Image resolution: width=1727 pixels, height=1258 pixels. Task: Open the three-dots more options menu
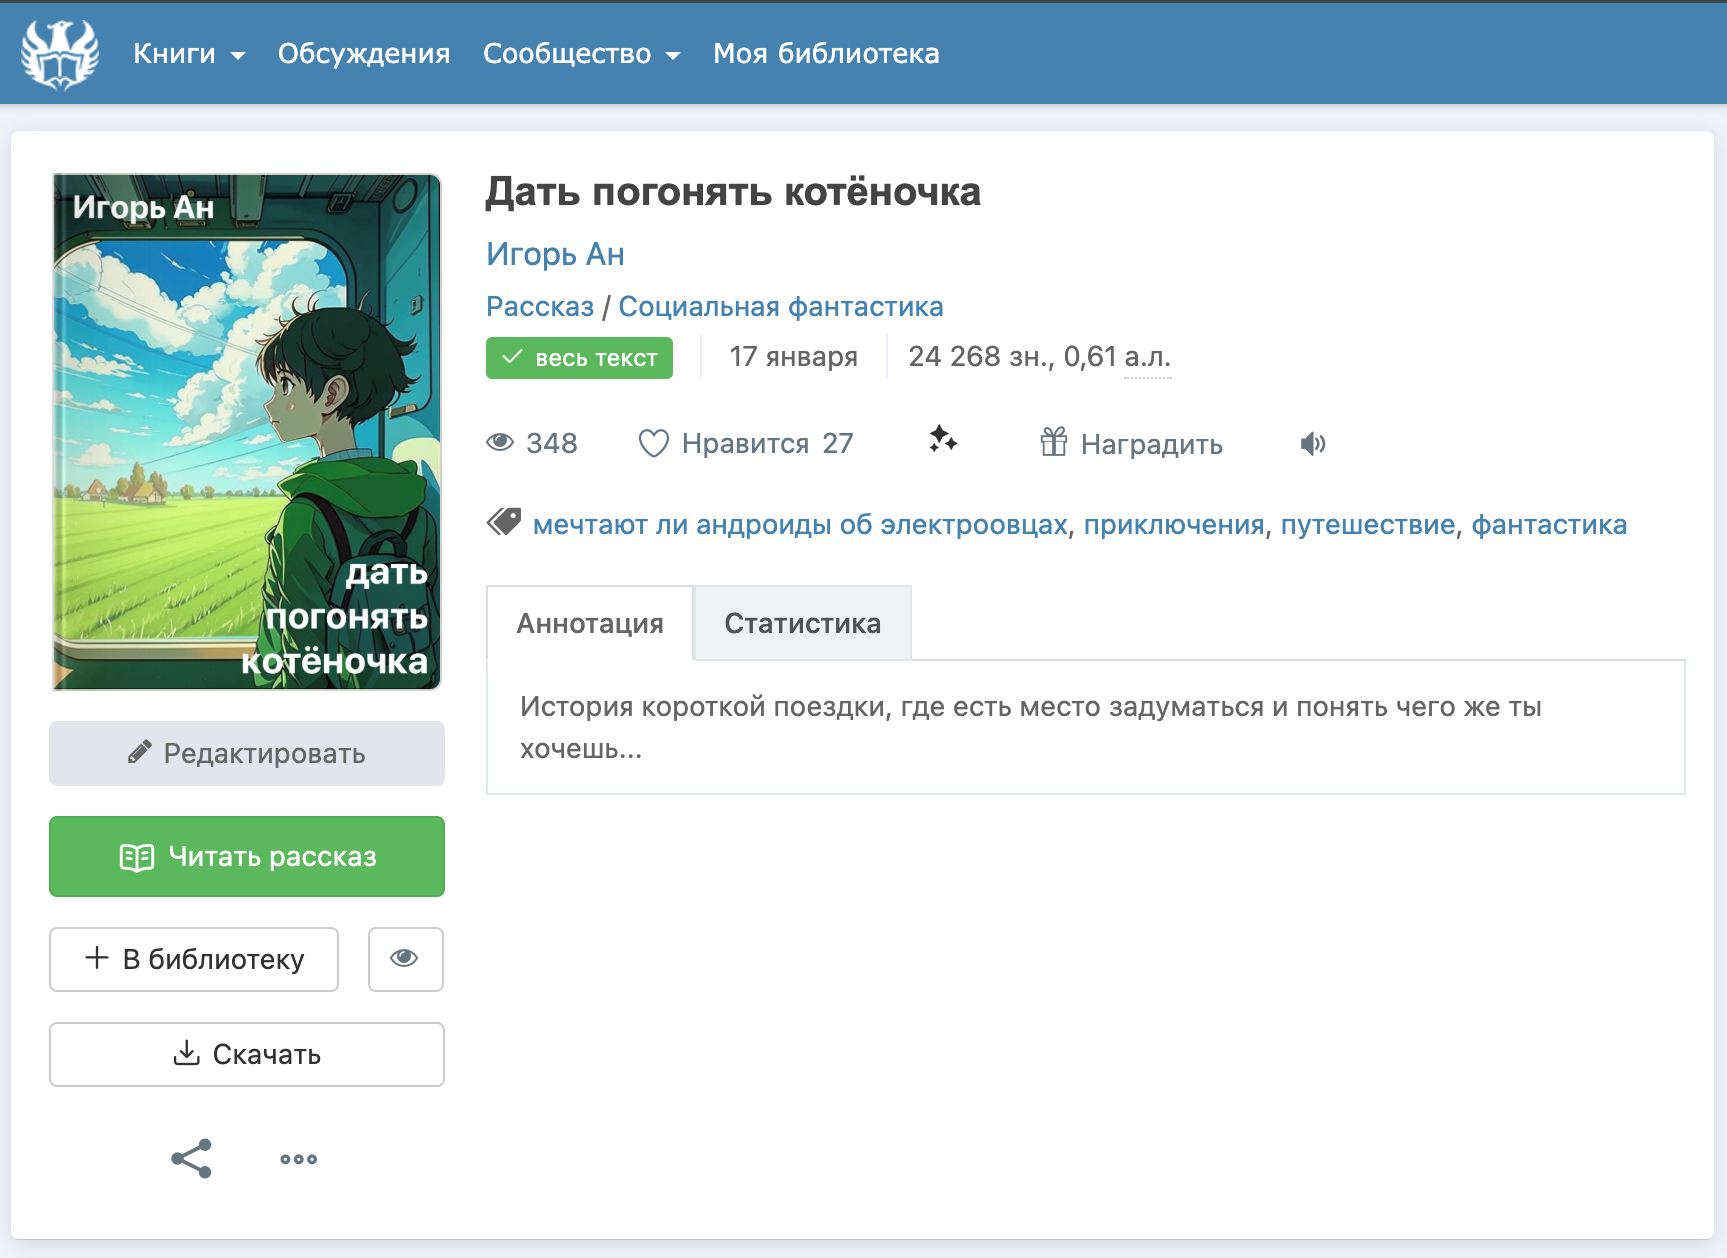(298, 1159)
